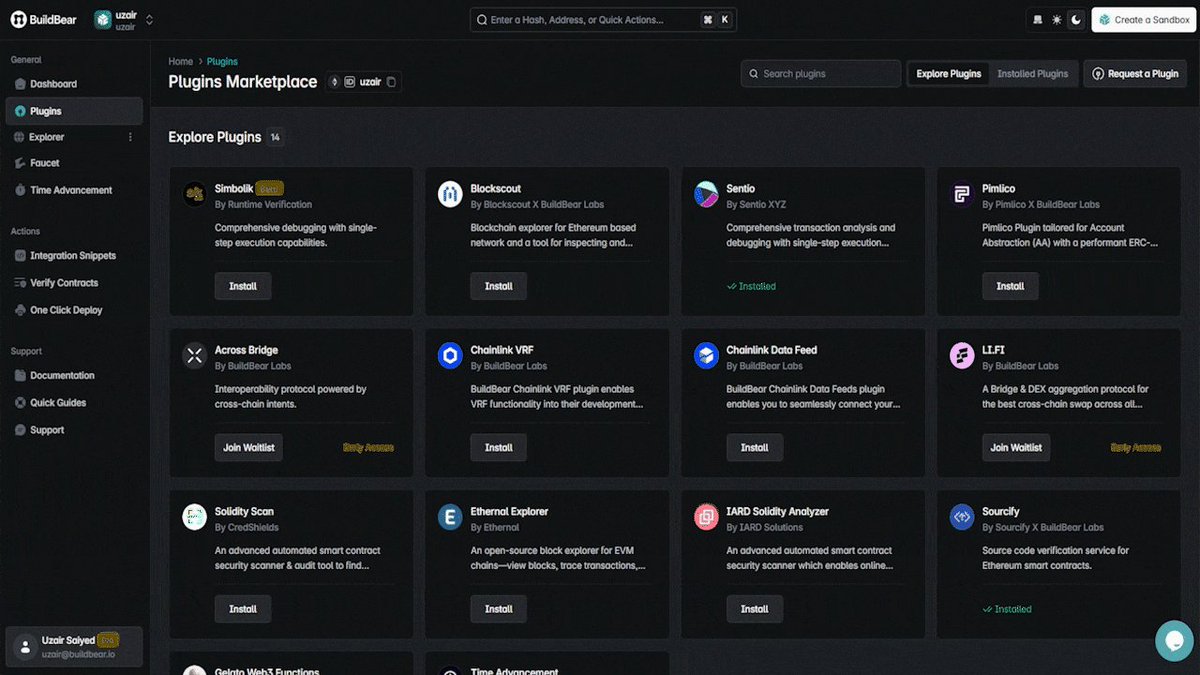Join the Across Bridge waitlist
1200x675 pixels.
click(249, 448)
